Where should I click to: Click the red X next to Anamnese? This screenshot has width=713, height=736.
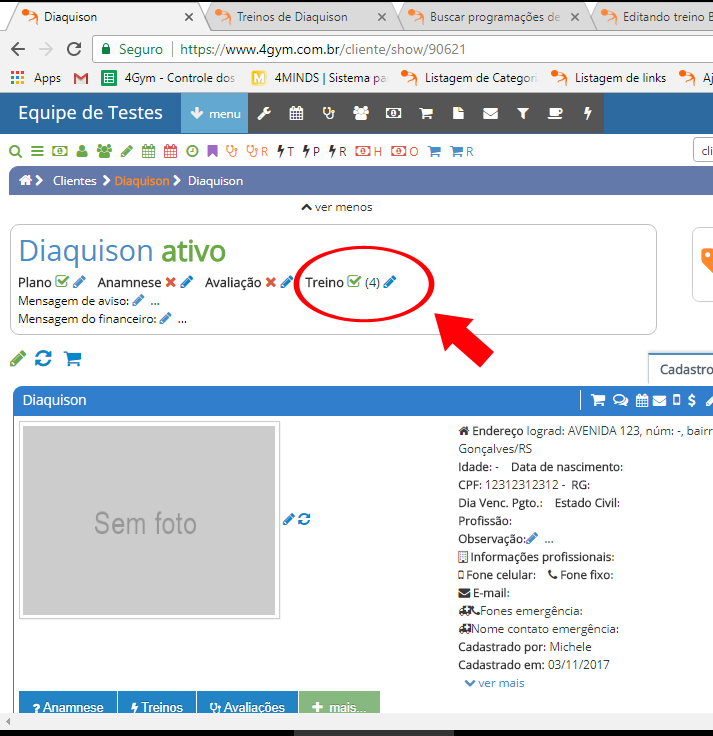[x=170, y=283]
